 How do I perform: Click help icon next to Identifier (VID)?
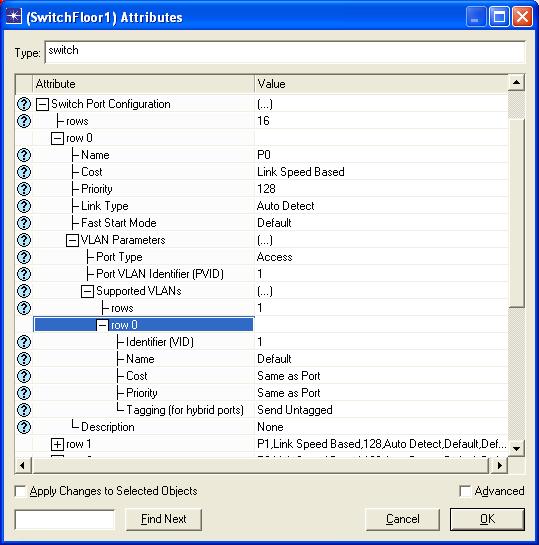click(x=24, y=342)
